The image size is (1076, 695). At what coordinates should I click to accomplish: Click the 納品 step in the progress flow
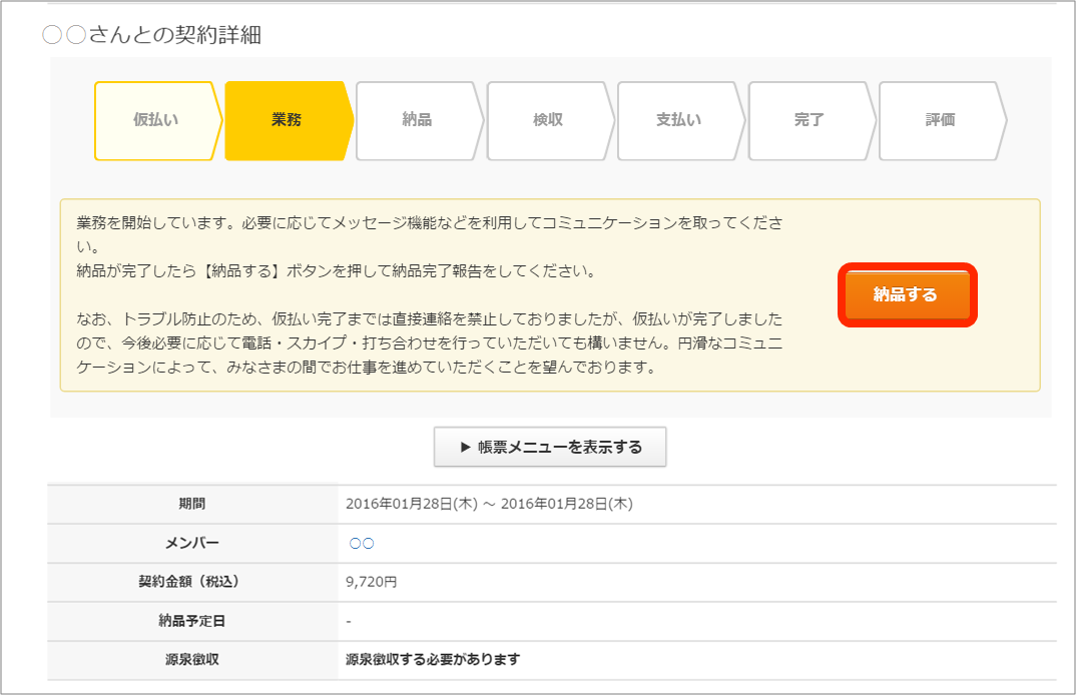[x=417, y=120]
